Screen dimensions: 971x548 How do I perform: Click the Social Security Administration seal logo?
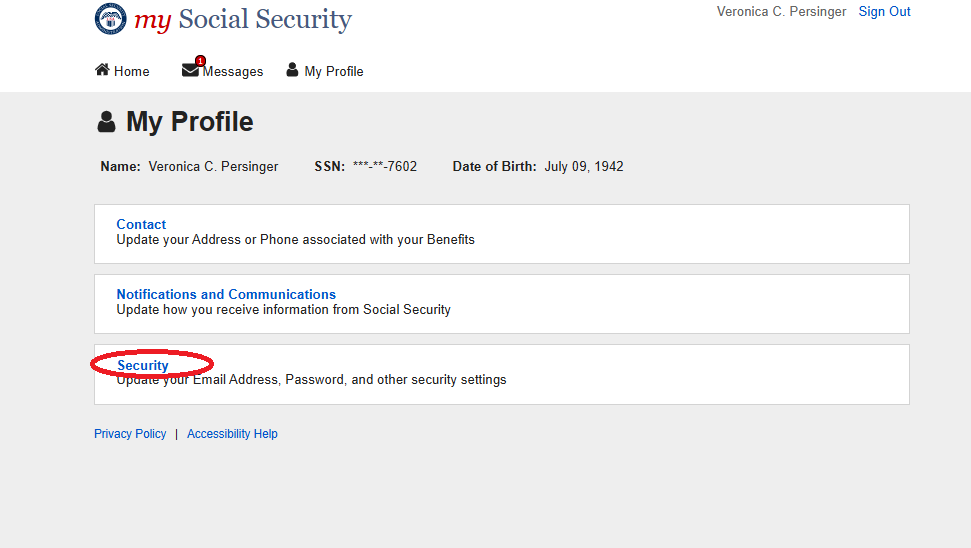(111, 19)
